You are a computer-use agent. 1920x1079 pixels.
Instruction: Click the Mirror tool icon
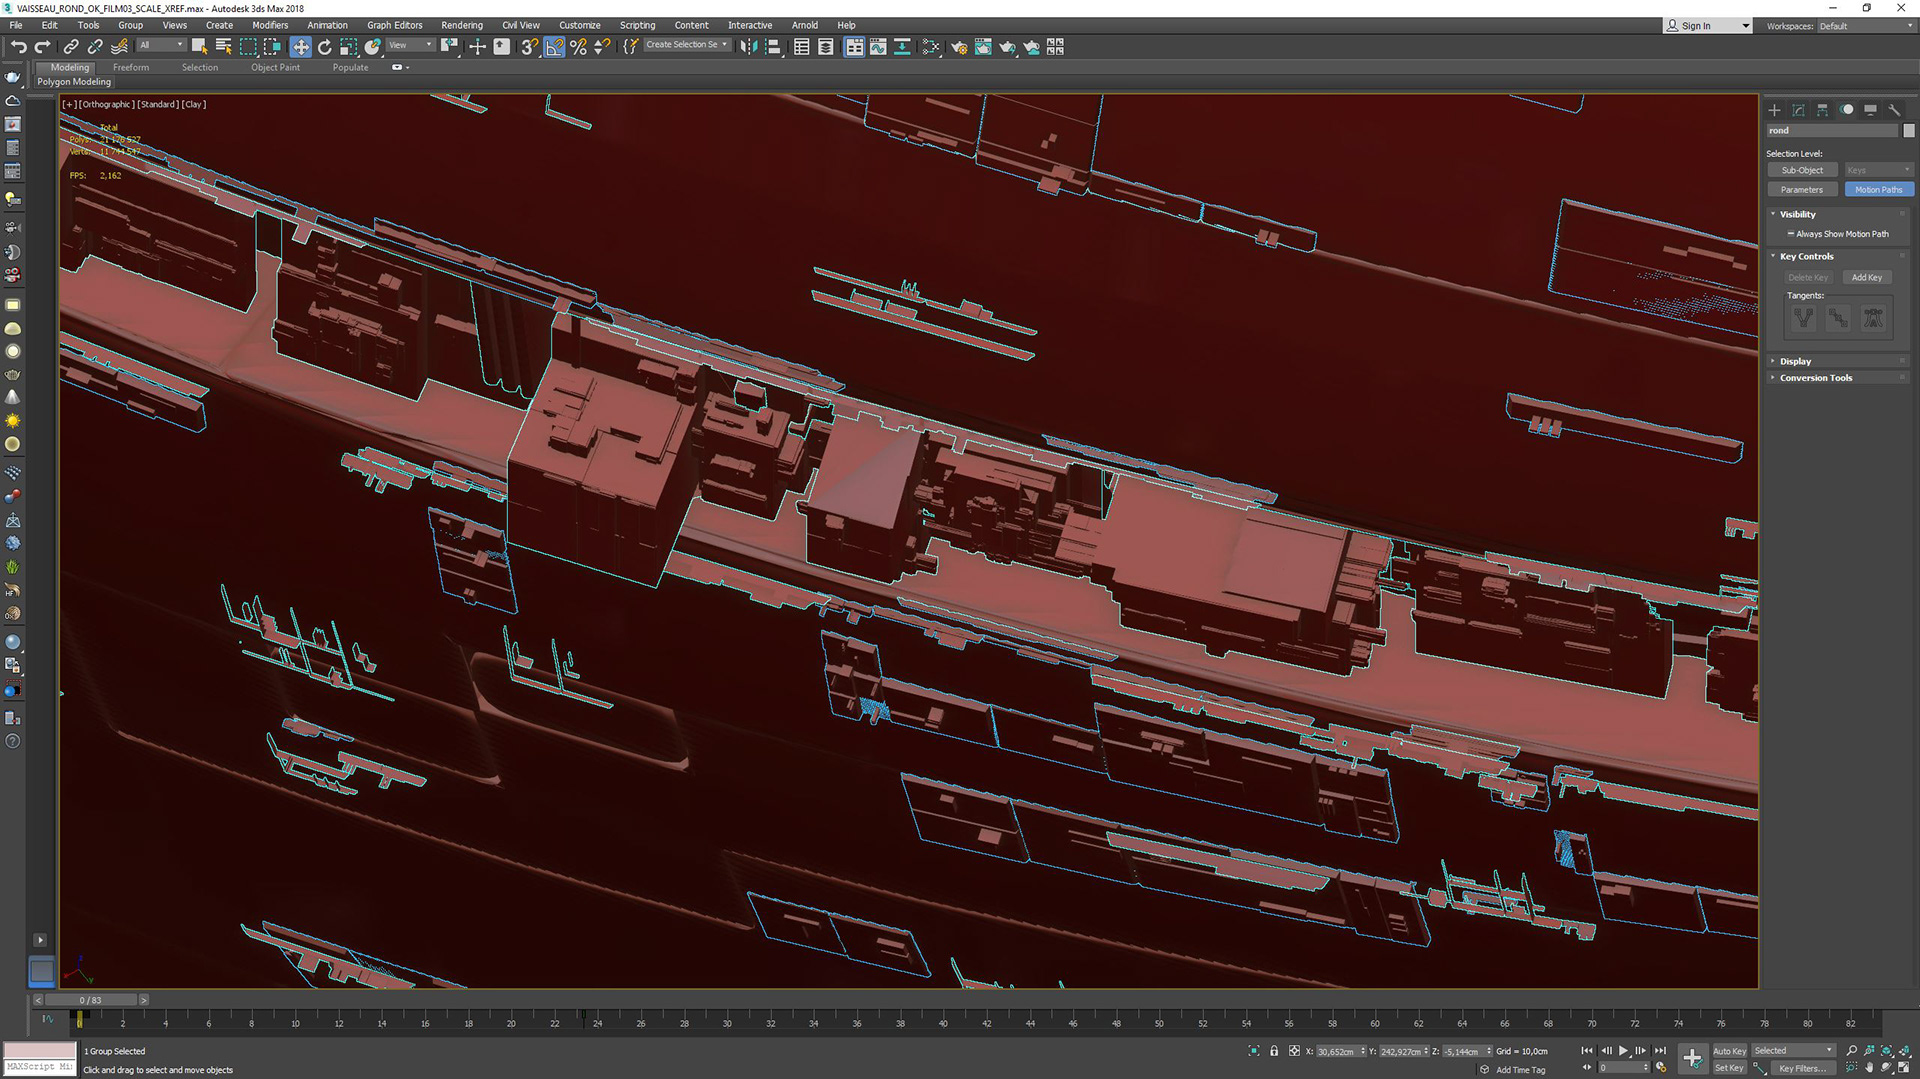749,46
